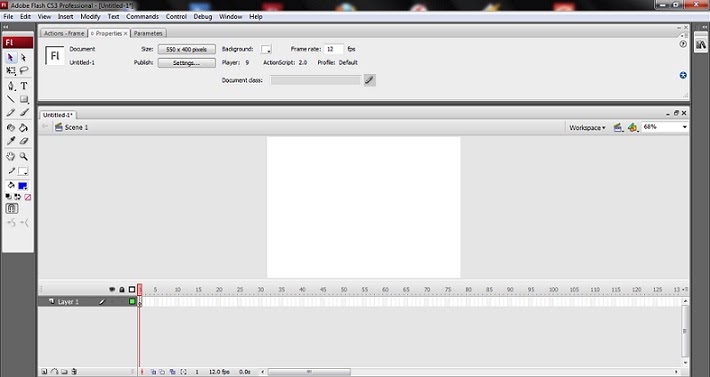Click the Properties panel help icon
Screen dimensions: 710x377
click(x=683, y=44)
